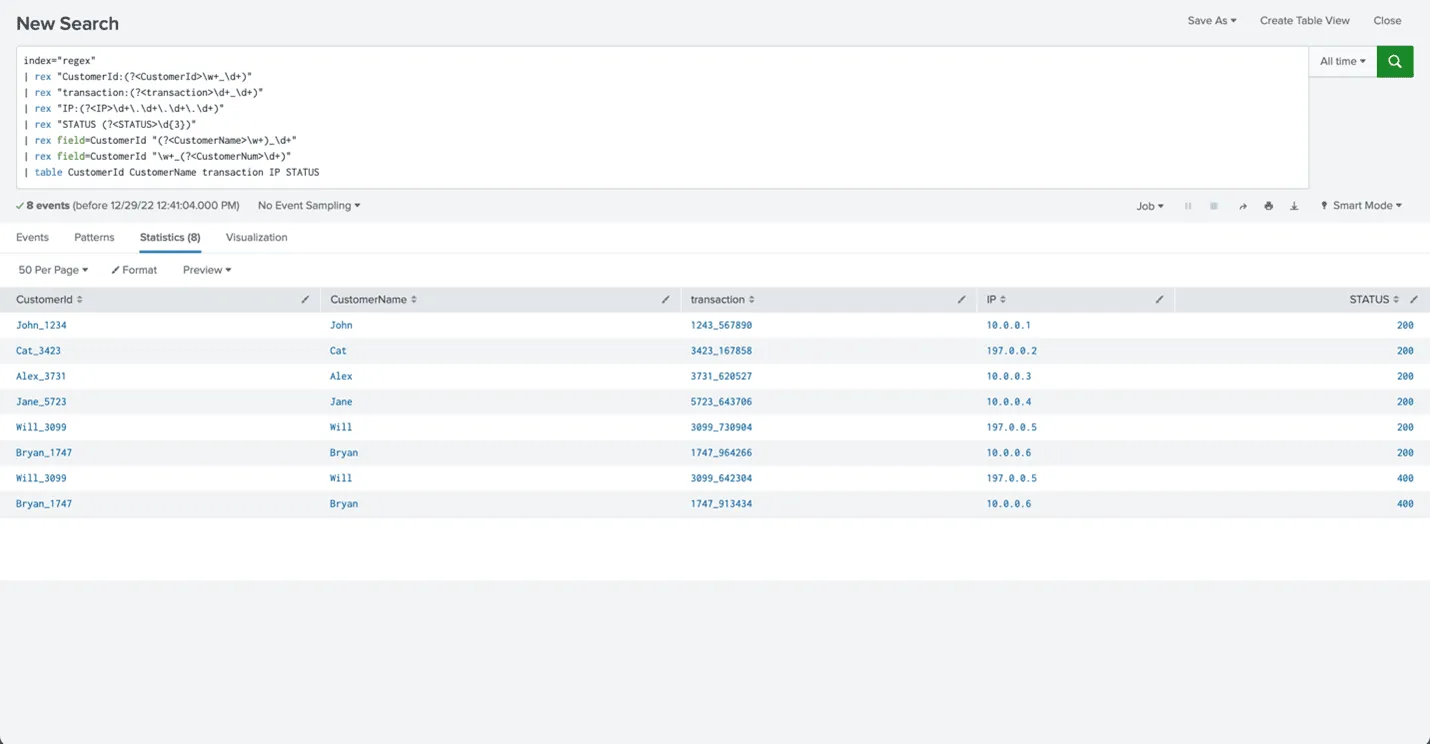Sort the table by the IP column

pyautogui.click(x=996, y=300)
